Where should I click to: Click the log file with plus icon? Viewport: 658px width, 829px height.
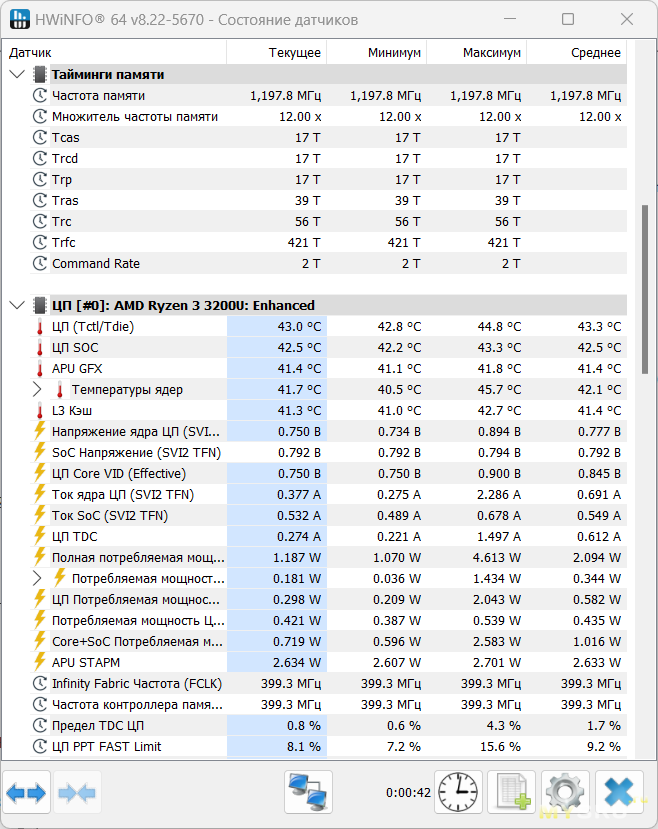pos(512,791)
